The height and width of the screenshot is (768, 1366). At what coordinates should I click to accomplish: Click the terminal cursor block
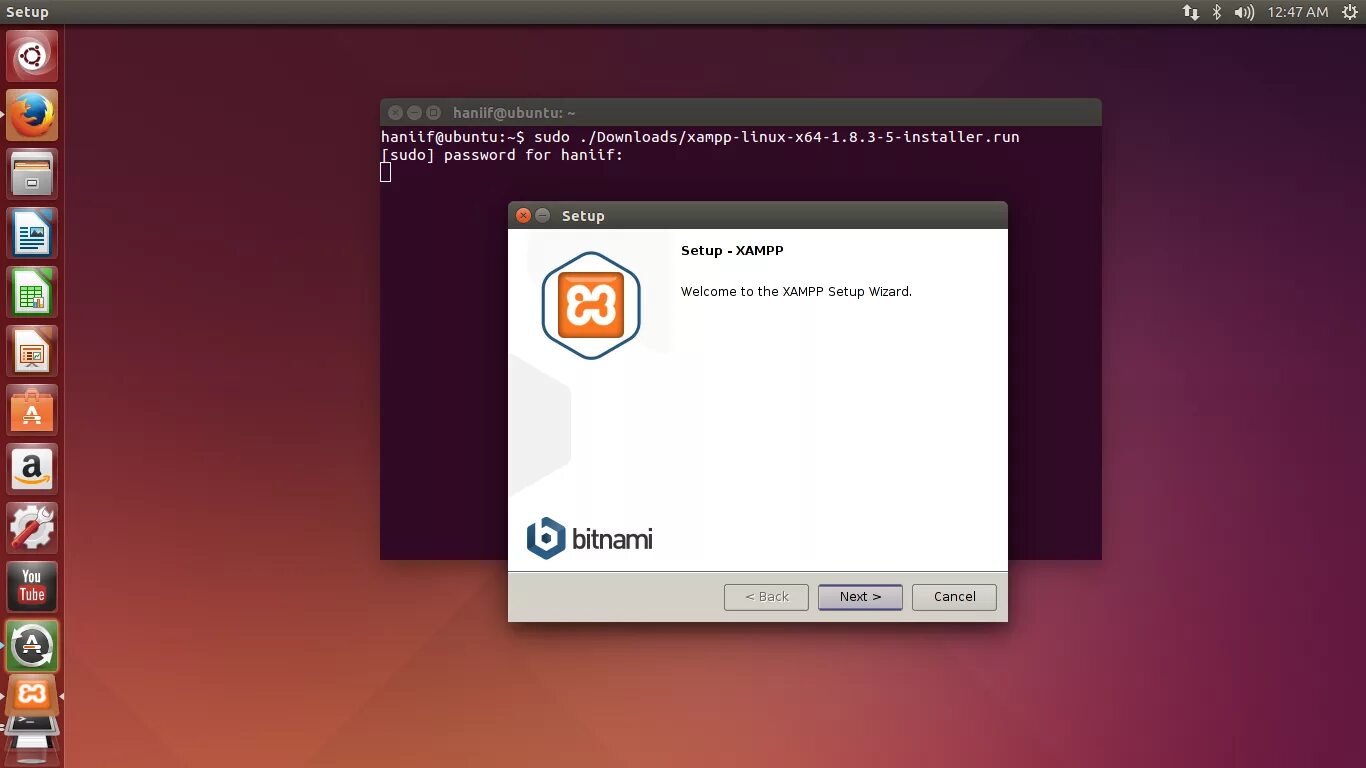click(386, 172)
